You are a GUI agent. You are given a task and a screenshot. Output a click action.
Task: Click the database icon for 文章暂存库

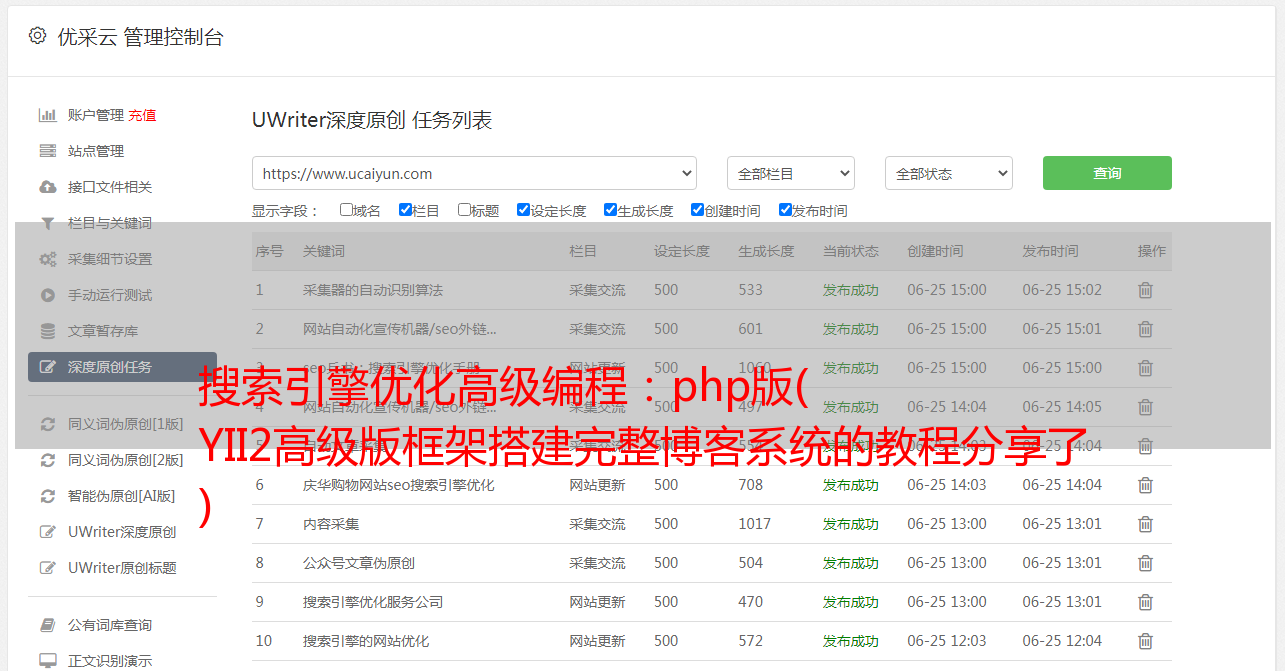(x=47, y=331)
